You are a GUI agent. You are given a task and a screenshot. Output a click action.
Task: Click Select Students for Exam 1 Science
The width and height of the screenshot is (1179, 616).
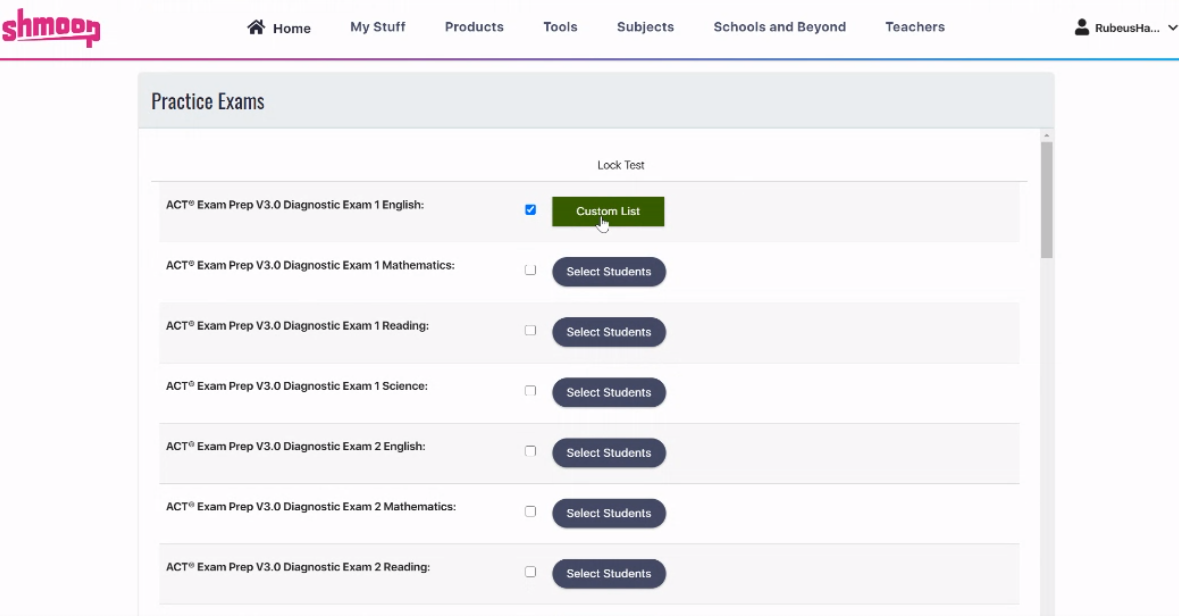[609, 392]
